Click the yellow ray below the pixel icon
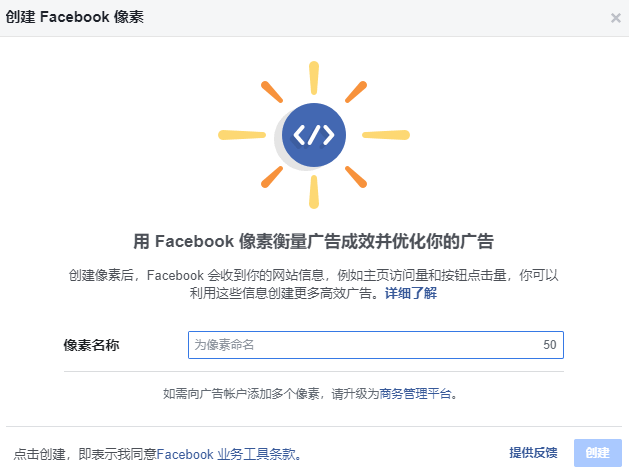Screen dimensions: 629x474 [x=314, y=192]
